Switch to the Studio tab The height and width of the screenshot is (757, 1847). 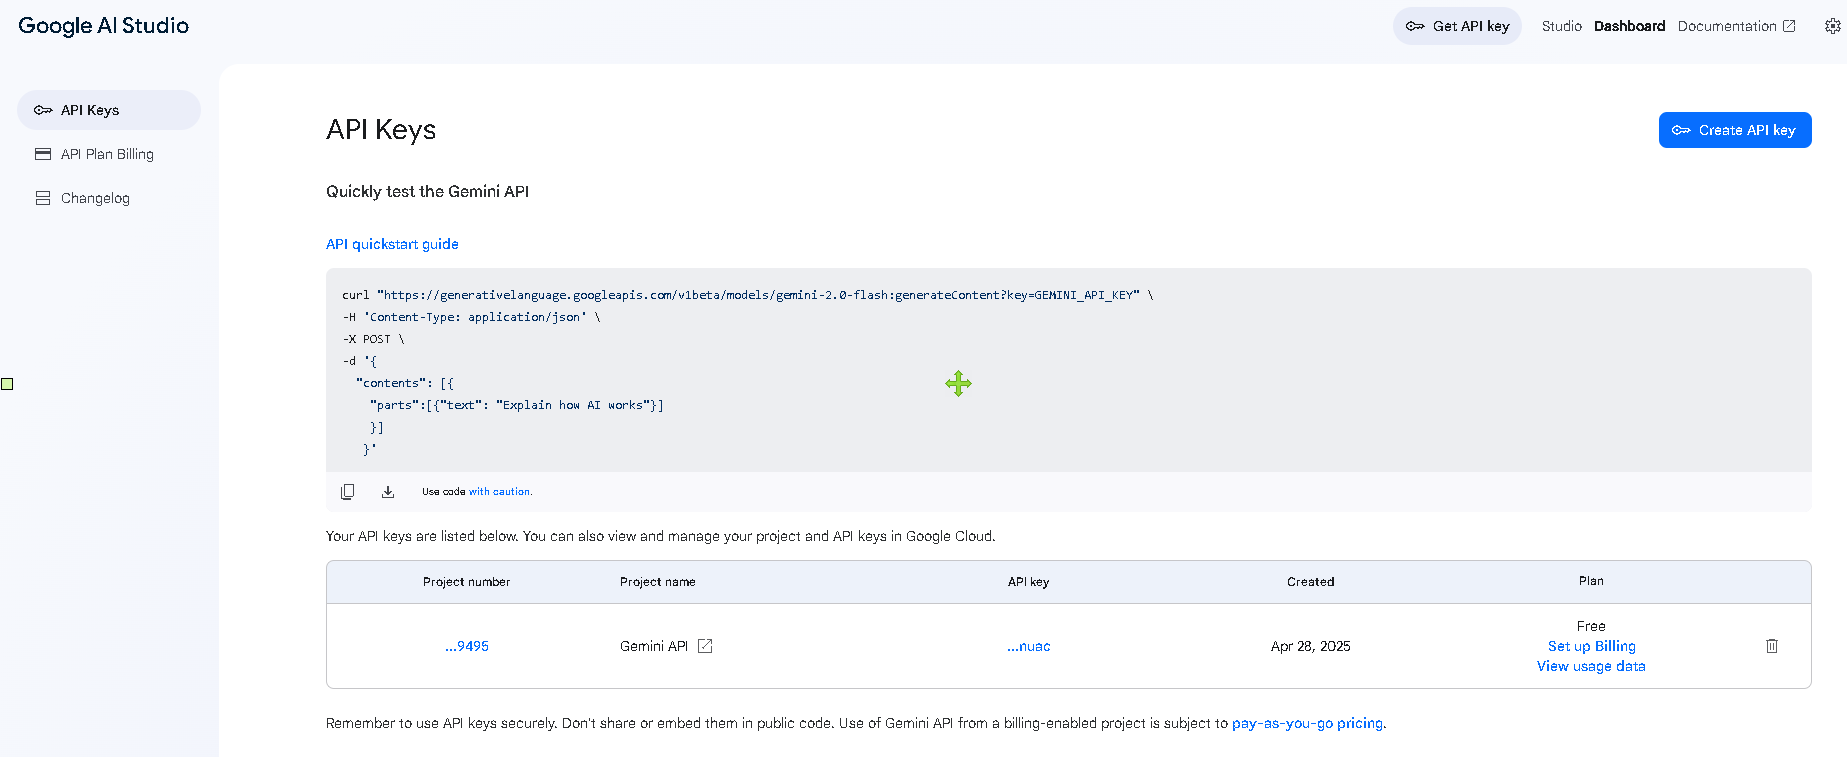[1561, 26]
